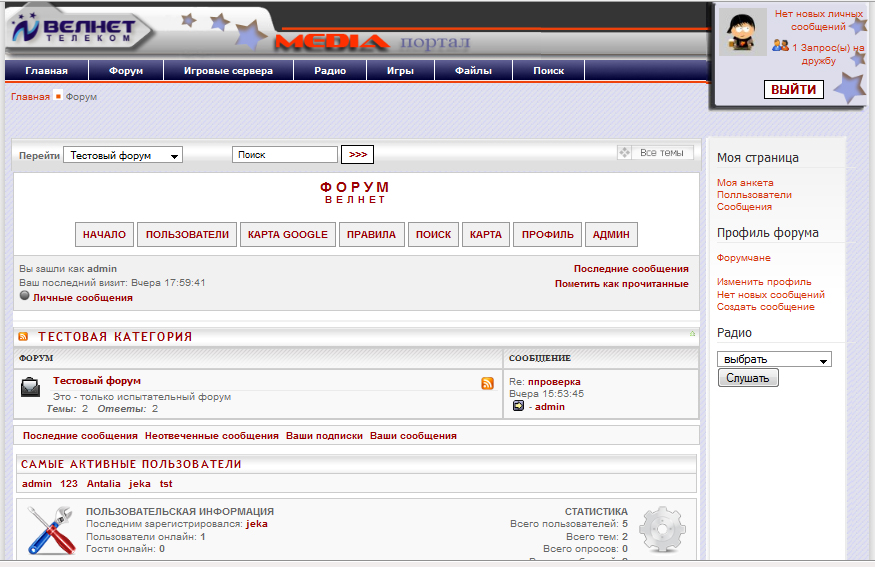Image resolution: width=875 pixels, height=567 pixels.
Task: Open Поользователи sidebar link
Action: (754, 195)
